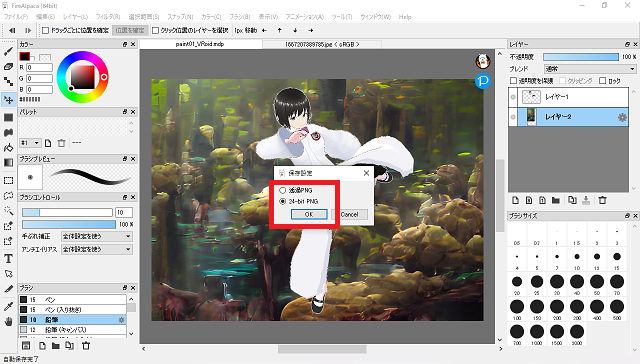
Task: Undock the ブラシプレビュー panel
Action: tap(125, 158)
